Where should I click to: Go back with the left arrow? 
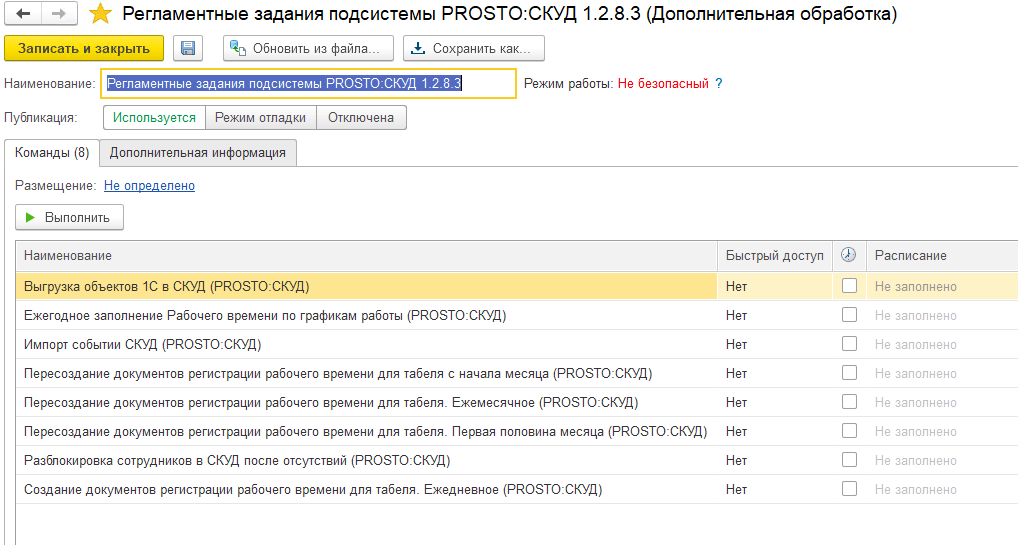(23, 14)
